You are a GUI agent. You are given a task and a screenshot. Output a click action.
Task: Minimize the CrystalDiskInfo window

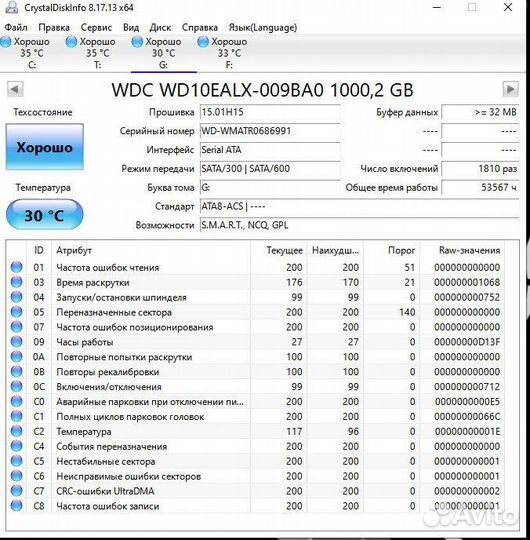437,7
